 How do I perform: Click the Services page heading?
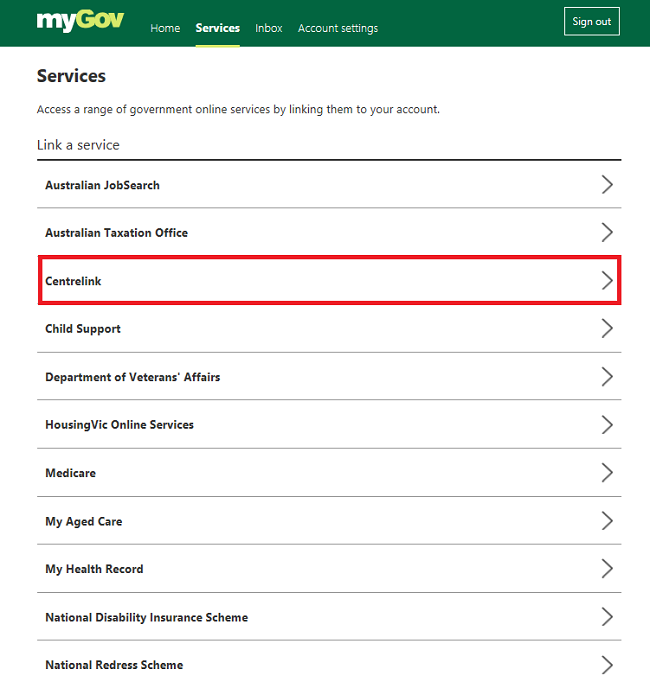coord(71,76)
